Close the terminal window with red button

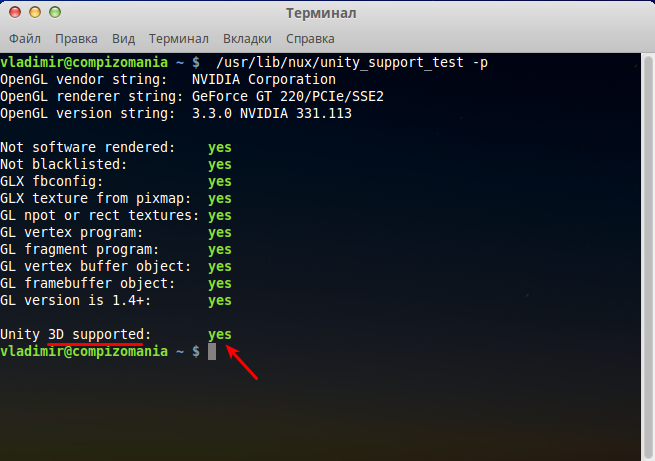[x=15, y=13]
